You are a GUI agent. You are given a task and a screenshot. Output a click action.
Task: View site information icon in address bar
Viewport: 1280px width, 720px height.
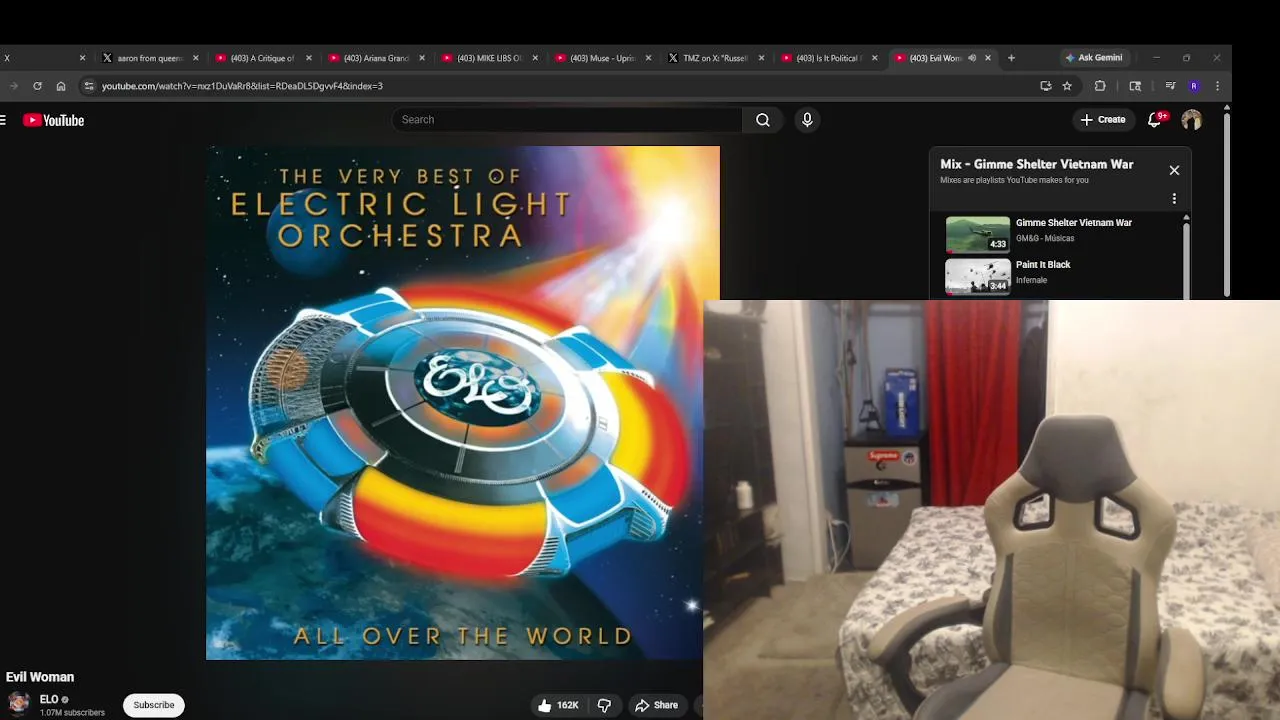pyautogui.click(x=89, y=86)
